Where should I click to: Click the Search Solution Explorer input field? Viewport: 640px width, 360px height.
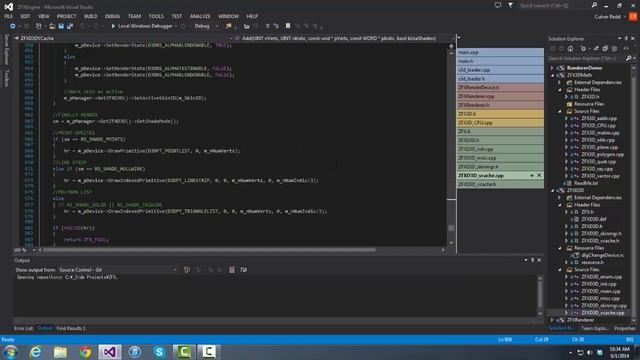point(586,58)
